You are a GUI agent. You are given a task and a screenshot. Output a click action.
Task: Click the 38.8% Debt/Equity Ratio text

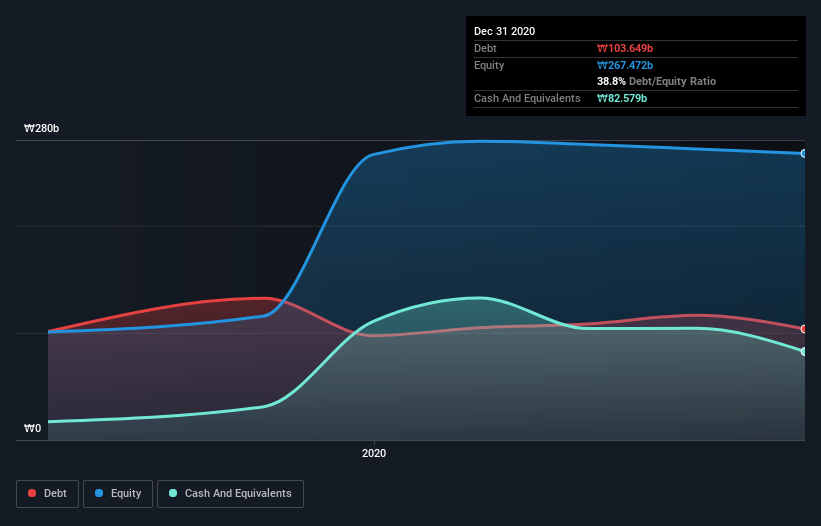pos(656,81)
